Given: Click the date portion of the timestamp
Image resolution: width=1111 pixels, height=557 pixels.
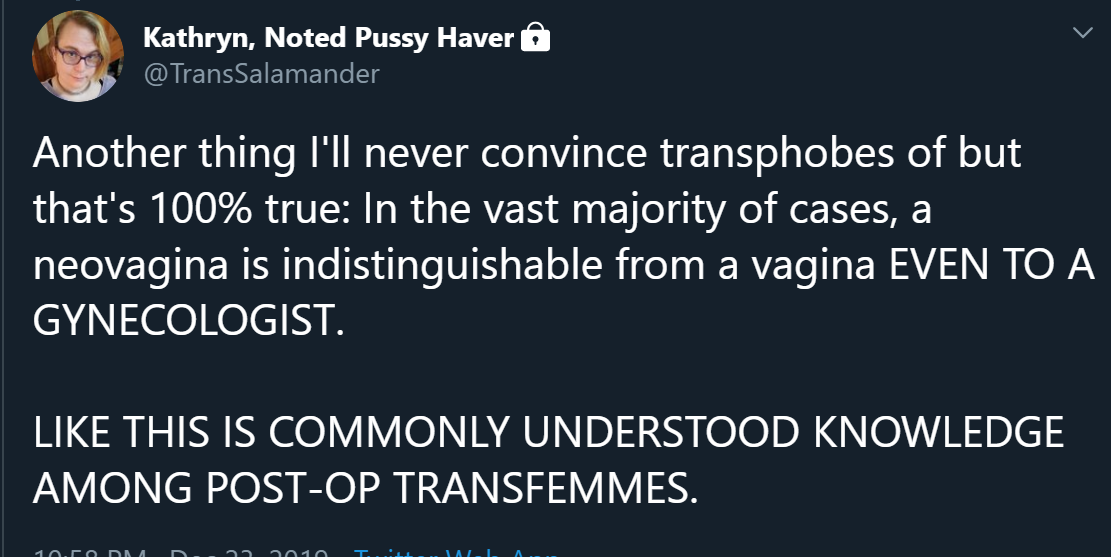Looking at the screenshot, I should [x=251, y=552].
